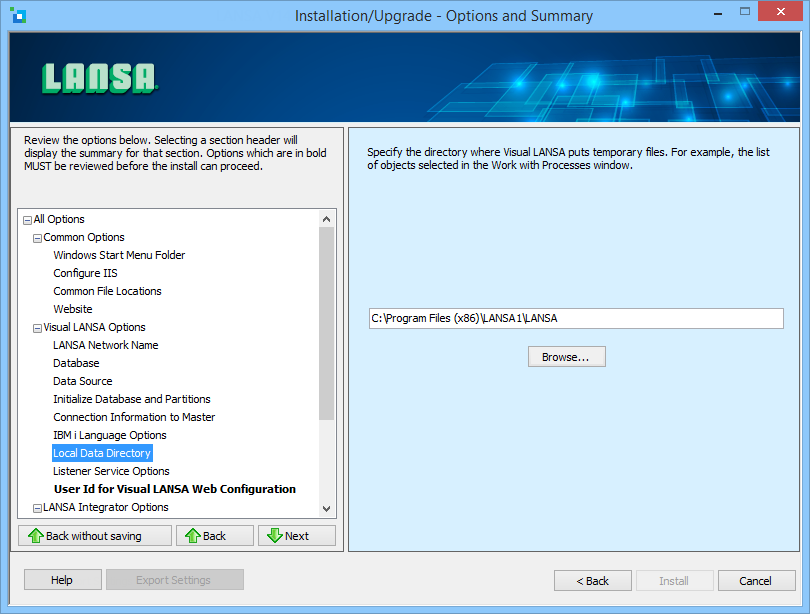Click the options tree scrollbar thumb
This screenshot has height=614, width=810.
click(x=326, y=323)
